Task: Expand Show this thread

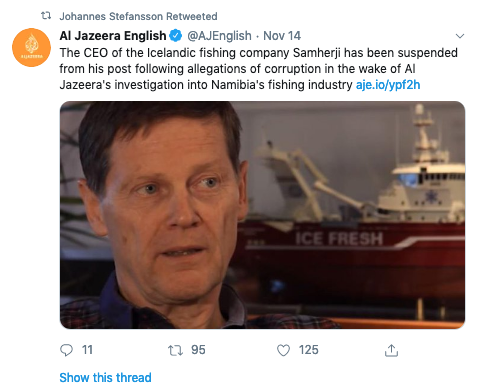Action: point(105,378)
